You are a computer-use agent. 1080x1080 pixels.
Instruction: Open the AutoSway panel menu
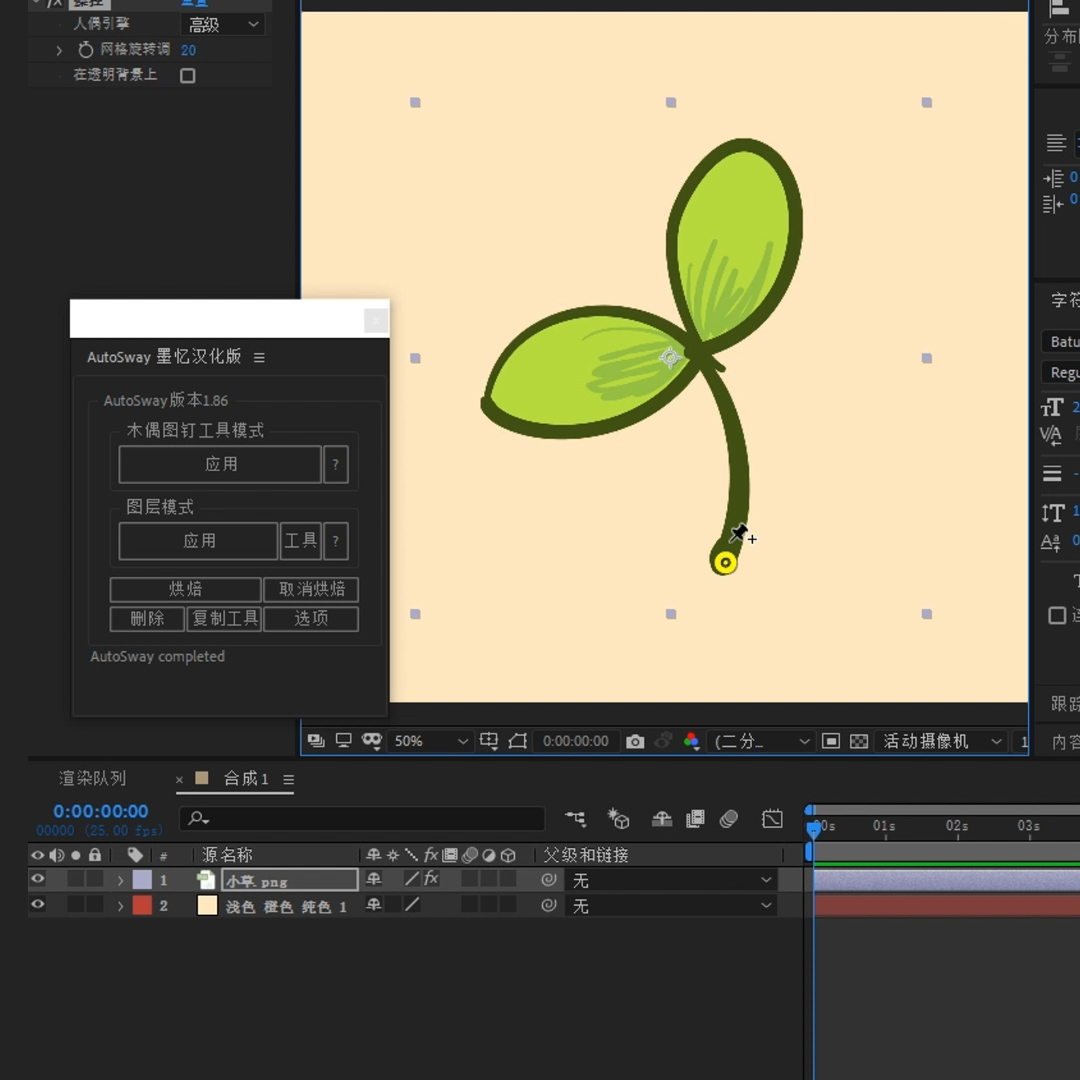pyautogui.click(x=259, y=357)
